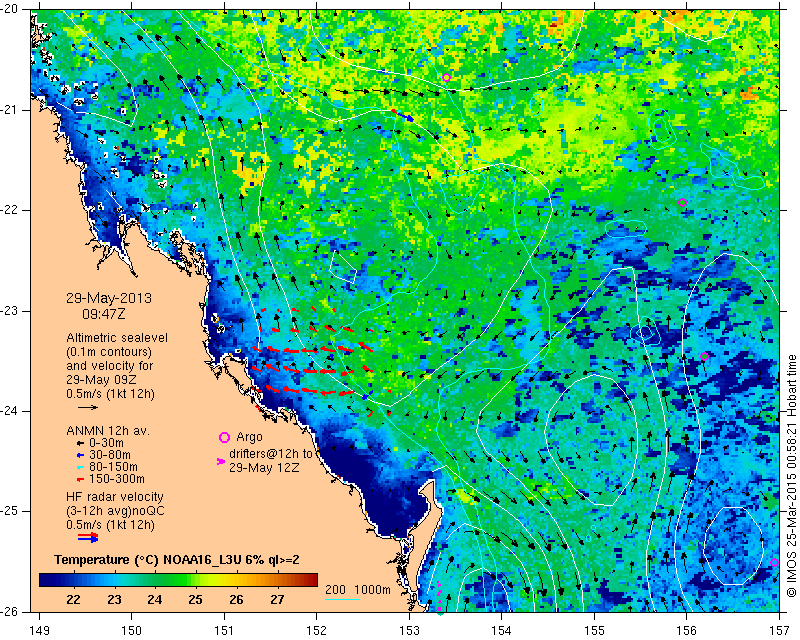The height and width of the screenshot is (640, 800).
Task: Click the '150-300m' depth range label
Action: 117,479
